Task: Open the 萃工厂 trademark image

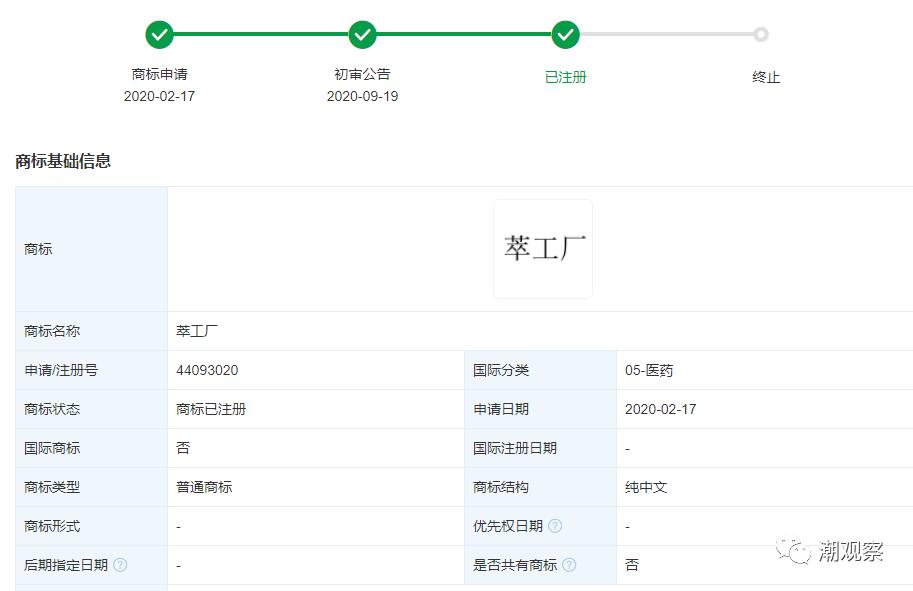Action: pos(542,248)
